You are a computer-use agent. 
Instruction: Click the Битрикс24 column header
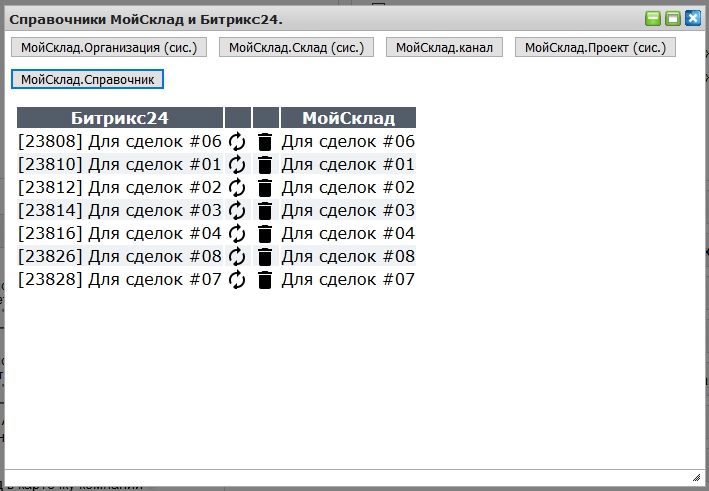pos(120,118)
